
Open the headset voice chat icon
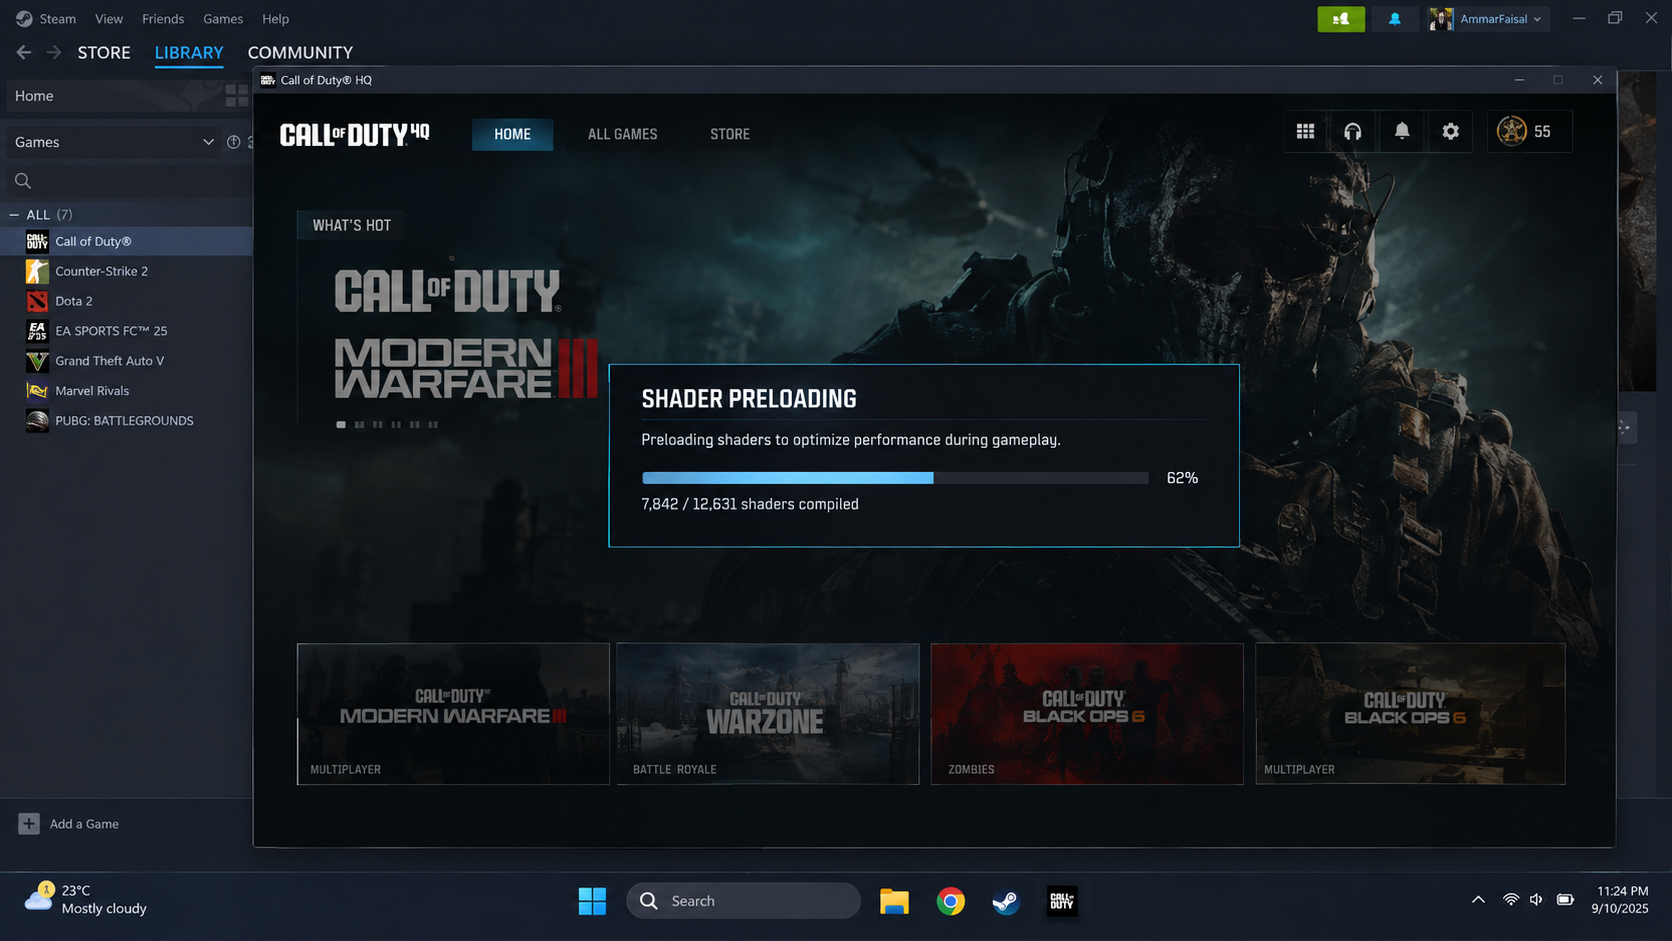pos(1353,131)
